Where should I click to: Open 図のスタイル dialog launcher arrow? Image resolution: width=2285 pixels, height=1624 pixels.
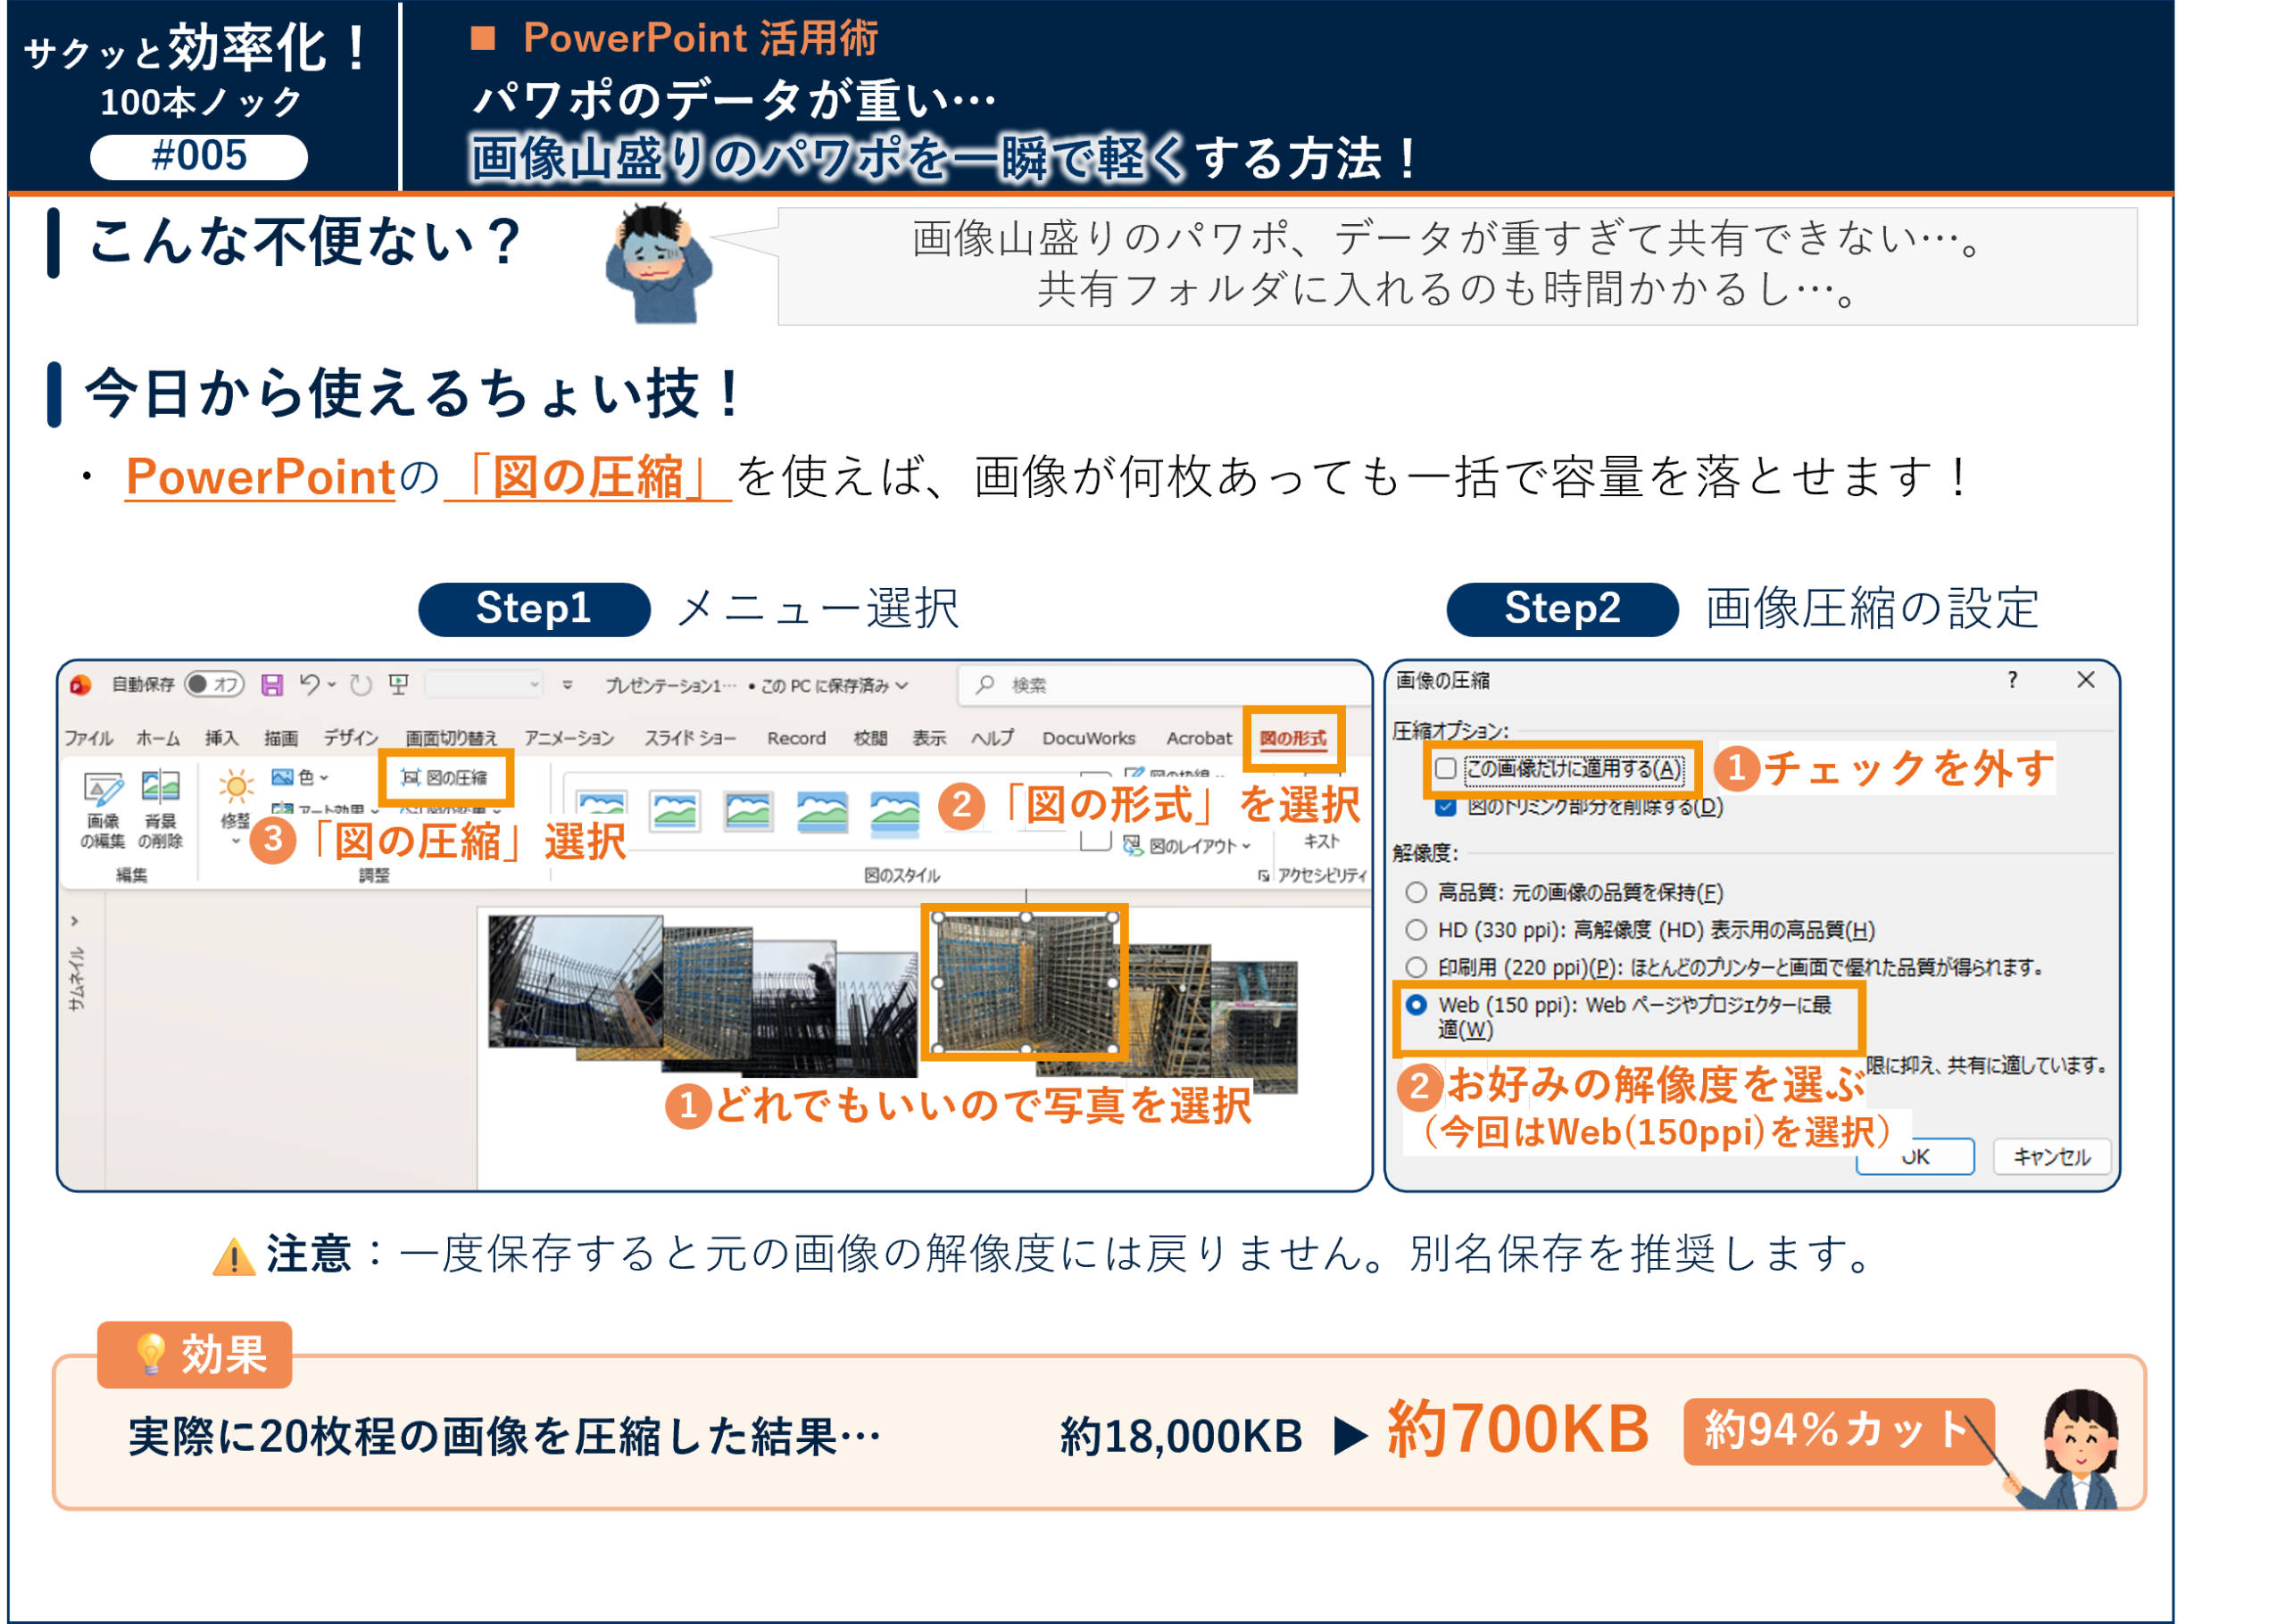[x=1264, y=876]
